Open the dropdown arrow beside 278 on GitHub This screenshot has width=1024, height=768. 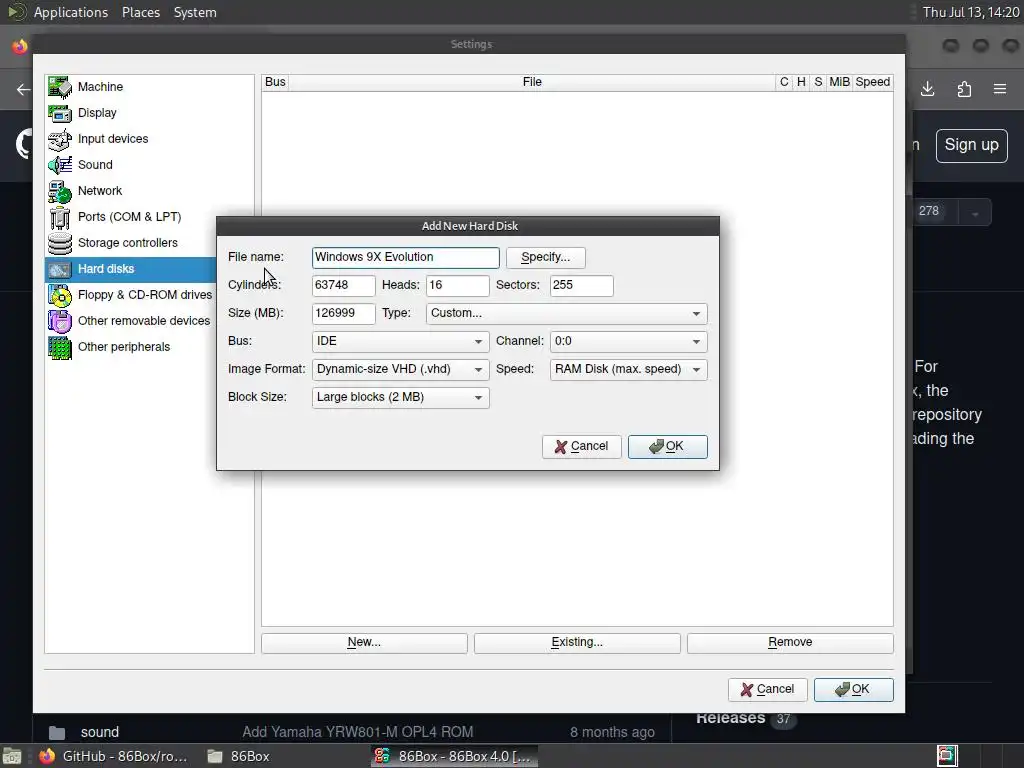pos(975,213)
